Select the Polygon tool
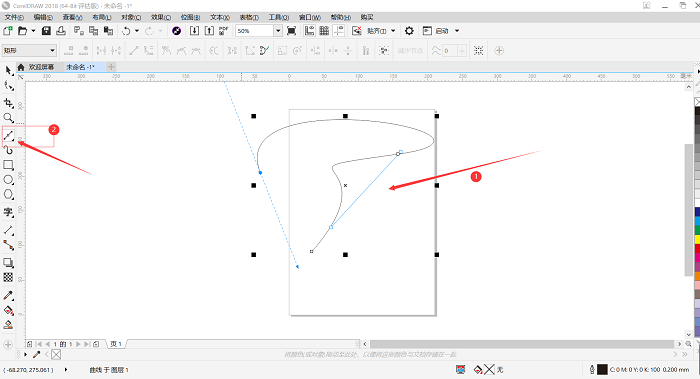Viewport: 700px width, 379px height. [8, 195]
